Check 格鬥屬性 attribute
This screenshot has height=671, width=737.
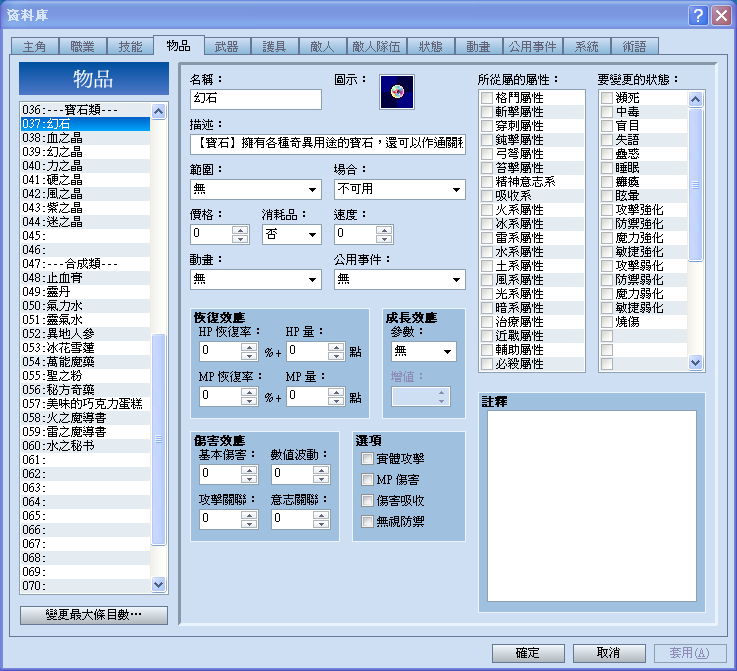point(487,98)
